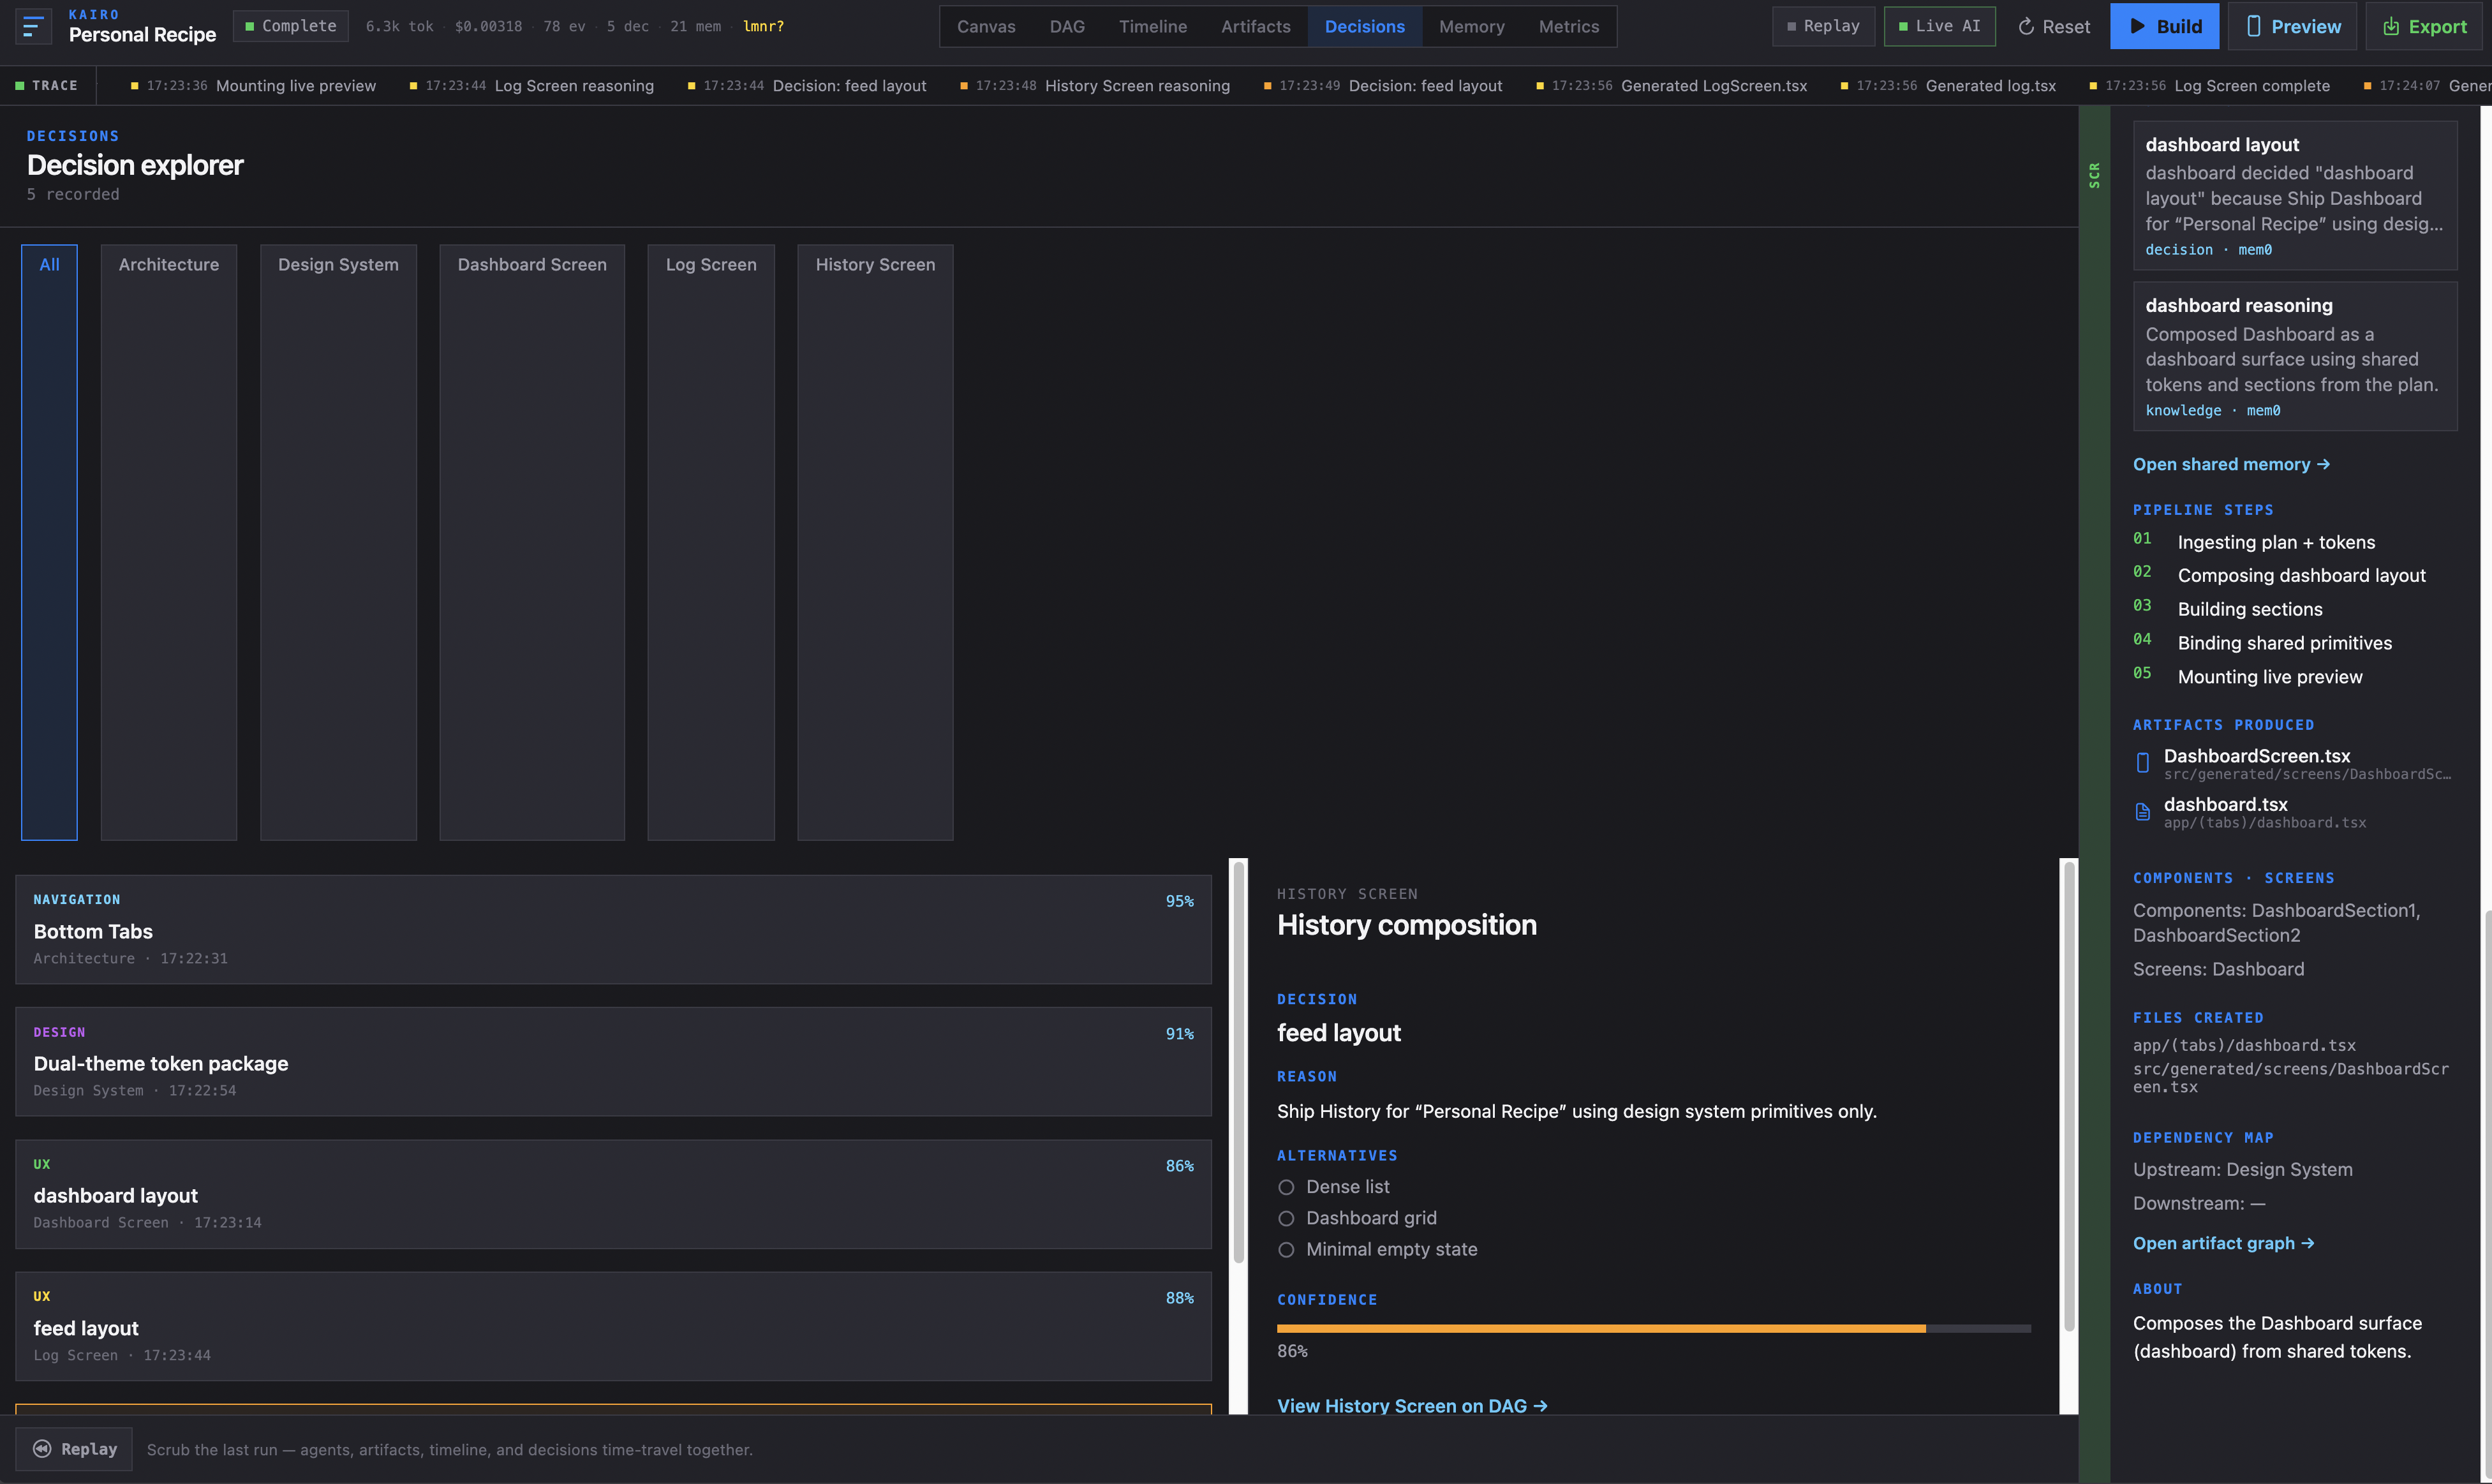Filter decisions by Log Screen column
Viewport: 2492px width, 1484px height.
(711, 542)
